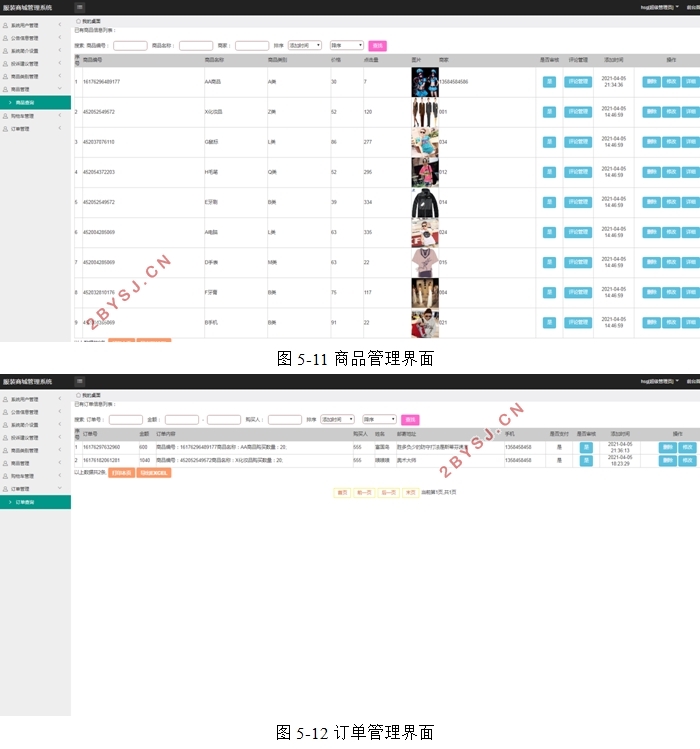
Task: Click user icon beside 投诉建议管理 in product screen
Action: pos(5,64)
